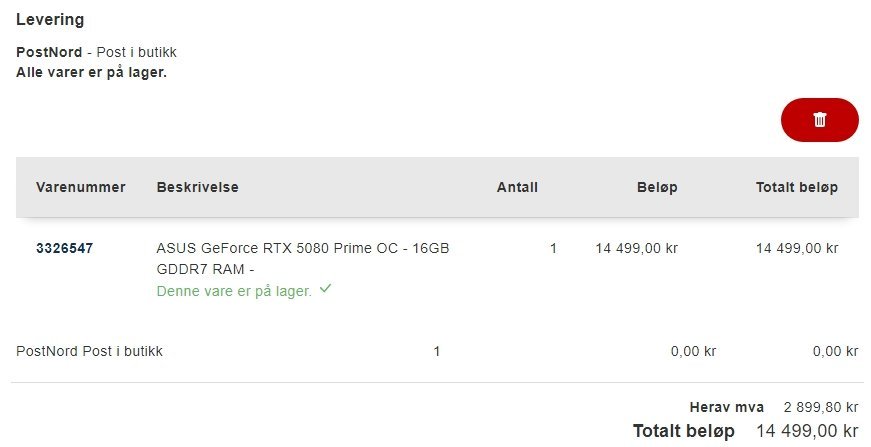Click 'Denne vare er på lager' status text
This screenshot has height=447, width=871.
click(234, 291)
